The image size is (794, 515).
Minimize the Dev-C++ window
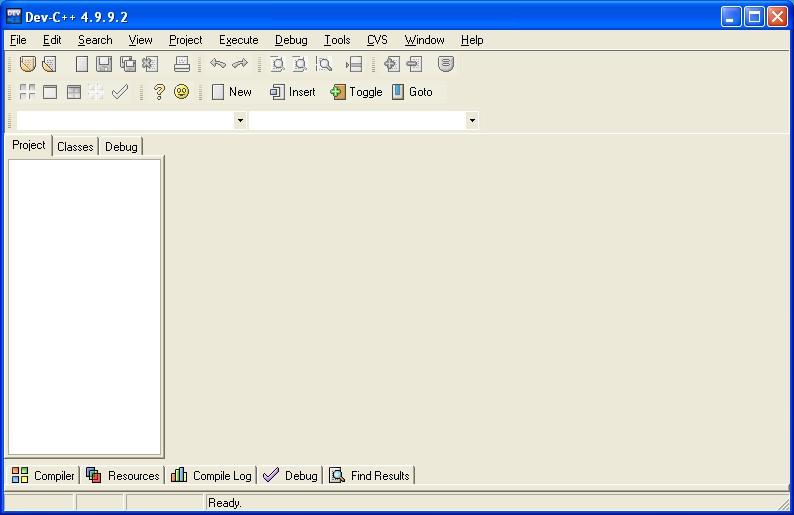[x=731, y=17]
